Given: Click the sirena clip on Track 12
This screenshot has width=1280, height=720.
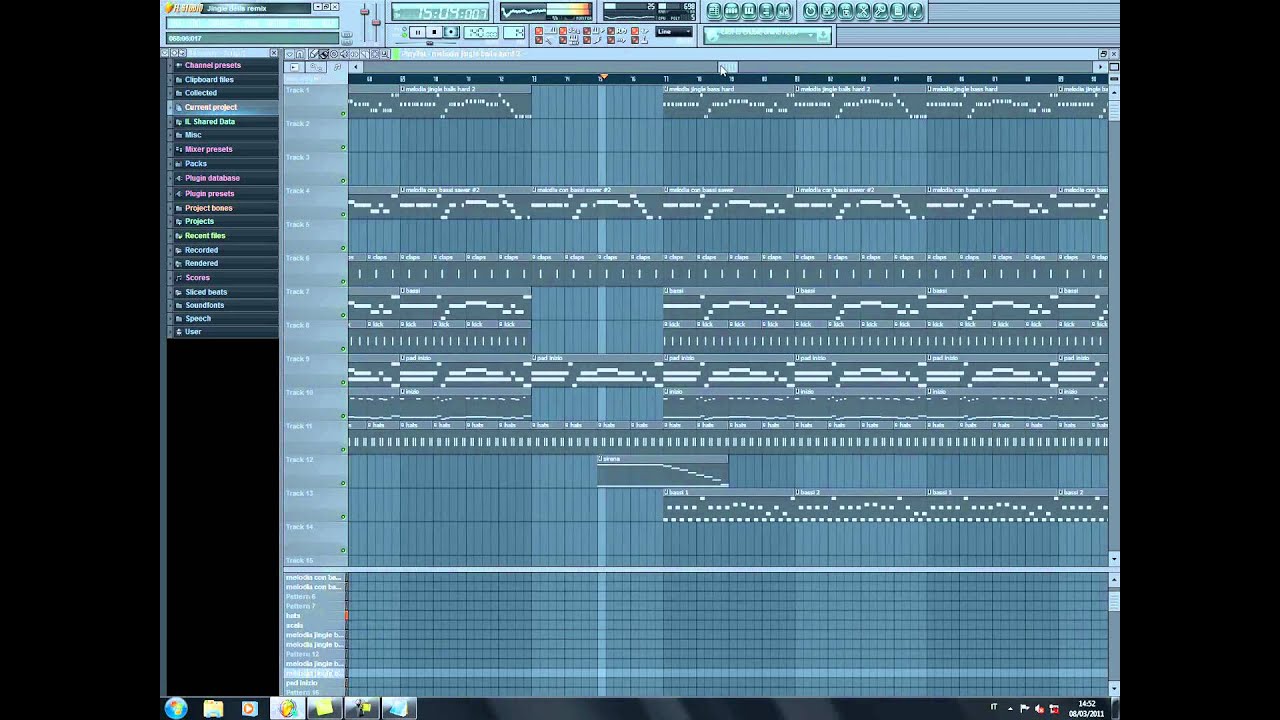Looking at the screenshot, I should click(663, 470).
